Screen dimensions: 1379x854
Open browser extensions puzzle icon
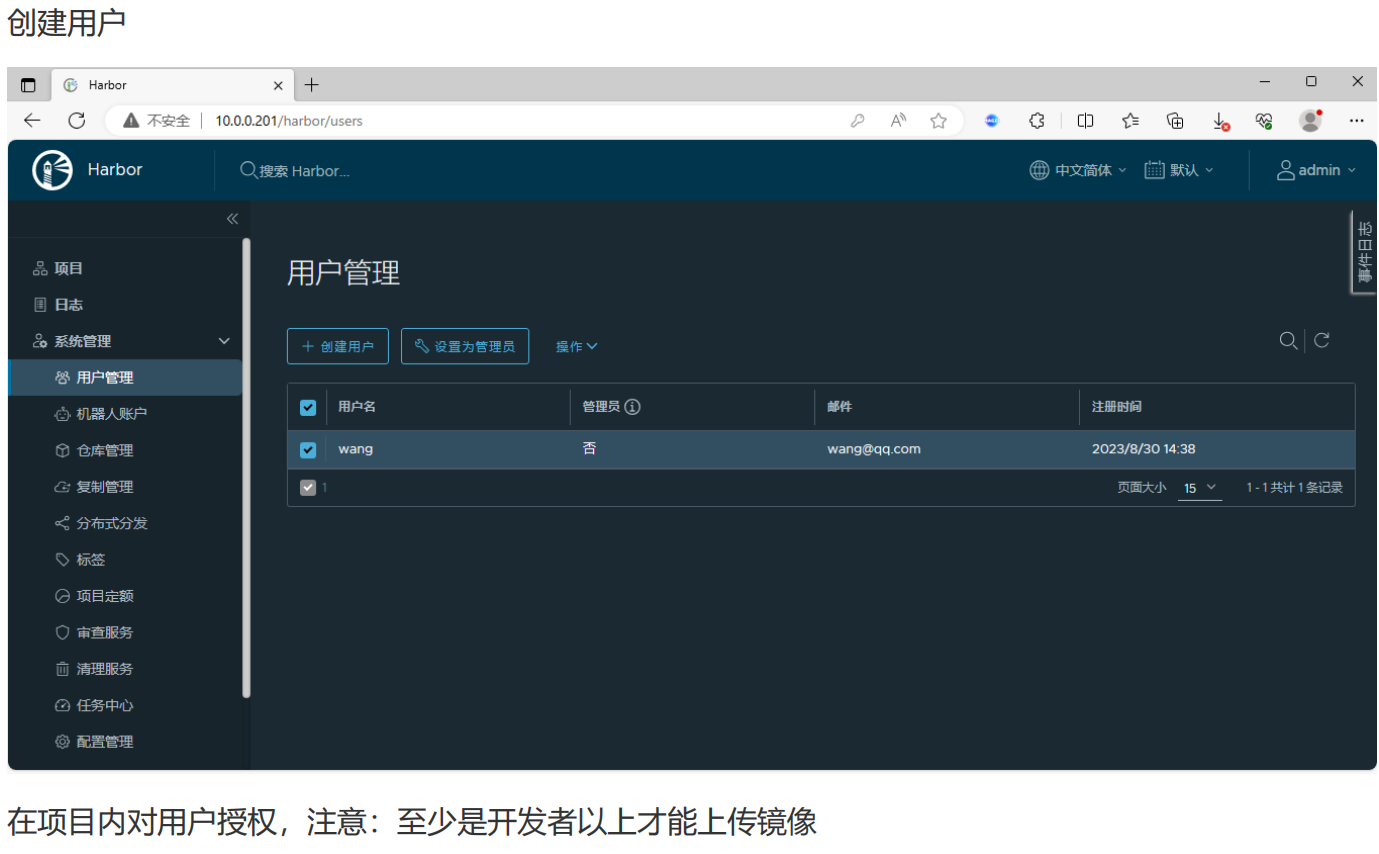click(x=1037, y=121)
